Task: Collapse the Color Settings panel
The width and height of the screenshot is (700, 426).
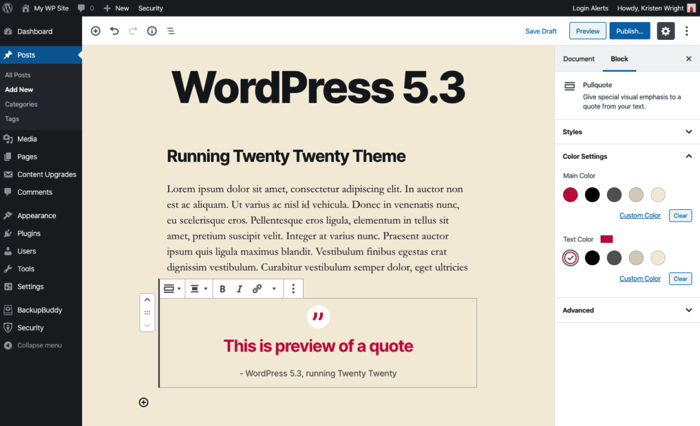Action: [x=627, y=156]
